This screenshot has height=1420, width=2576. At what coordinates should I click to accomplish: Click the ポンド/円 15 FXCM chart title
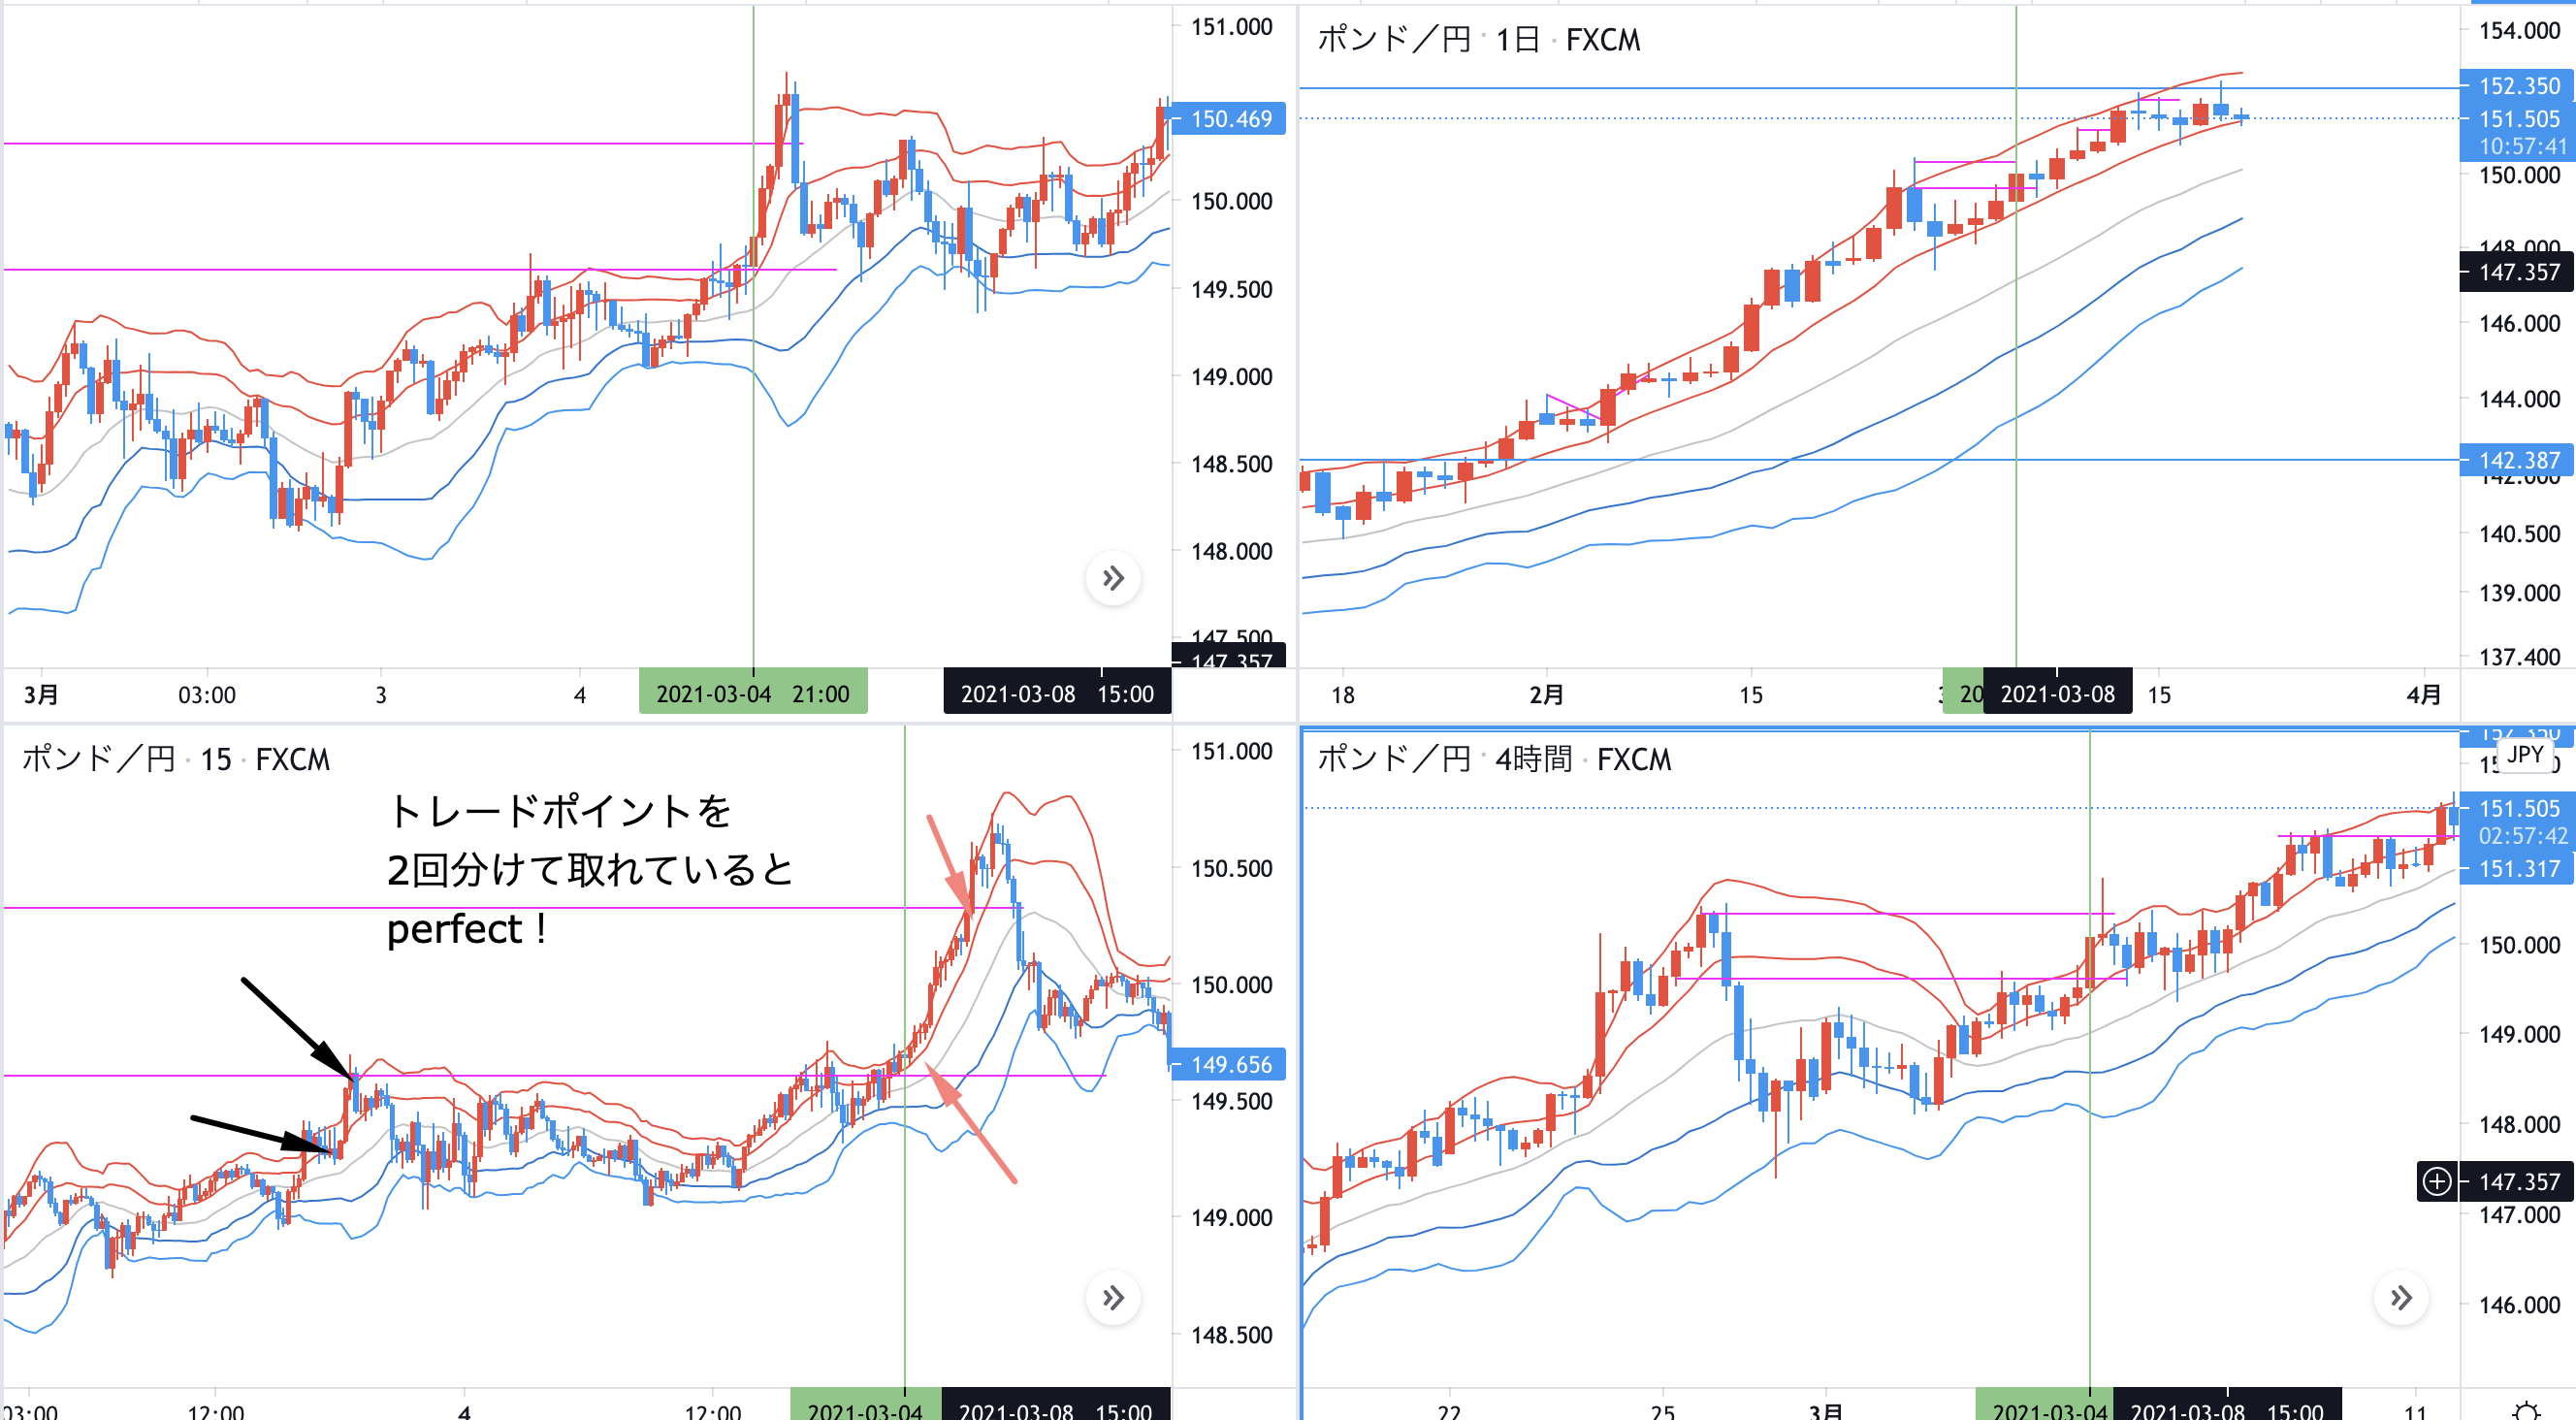(176, 759)
